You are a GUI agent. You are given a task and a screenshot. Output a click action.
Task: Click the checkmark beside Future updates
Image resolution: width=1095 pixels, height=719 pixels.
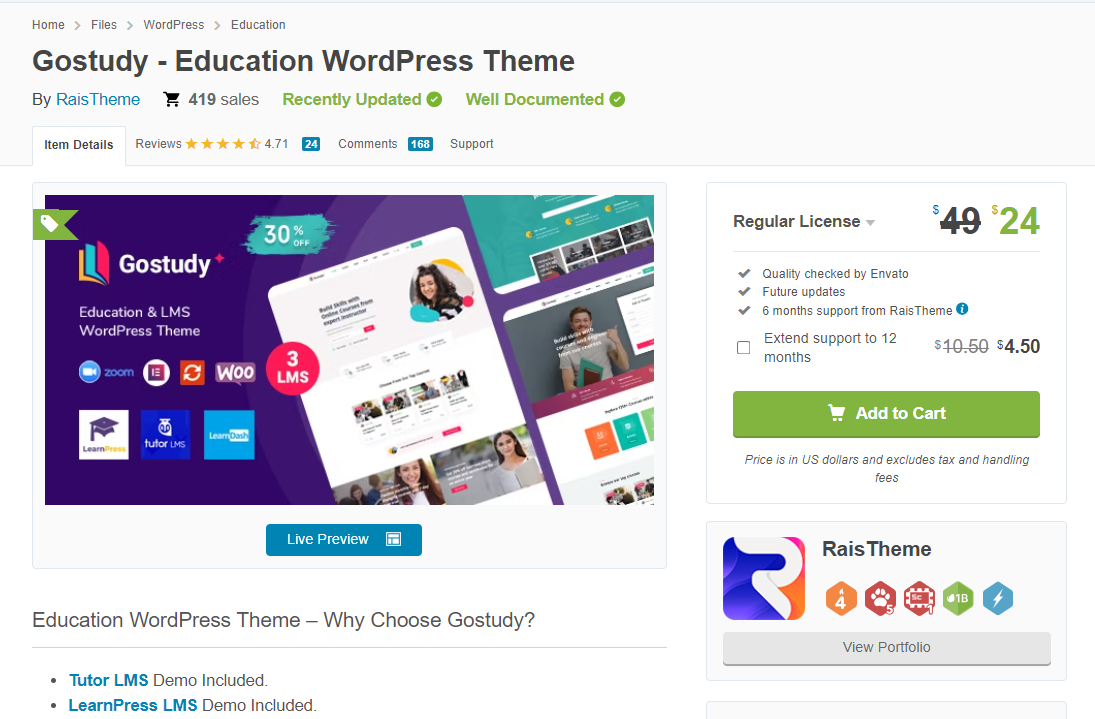(x=744, y=291)
